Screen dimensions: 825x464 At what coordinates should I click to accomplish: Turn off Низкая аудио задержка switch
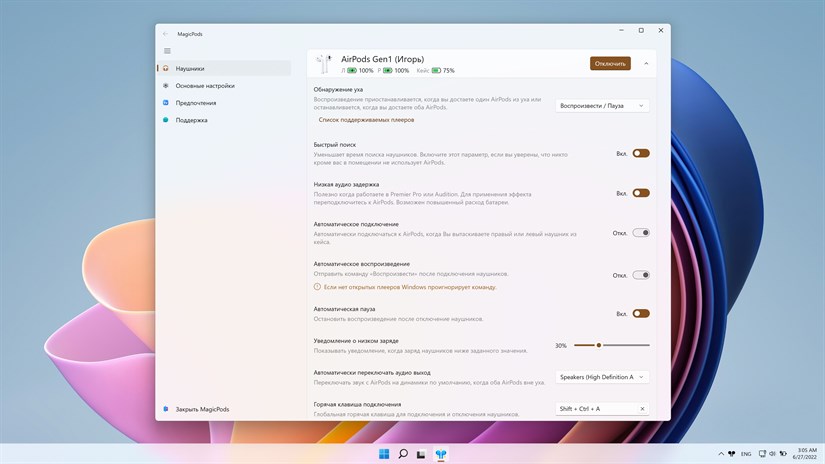[640, 193]
